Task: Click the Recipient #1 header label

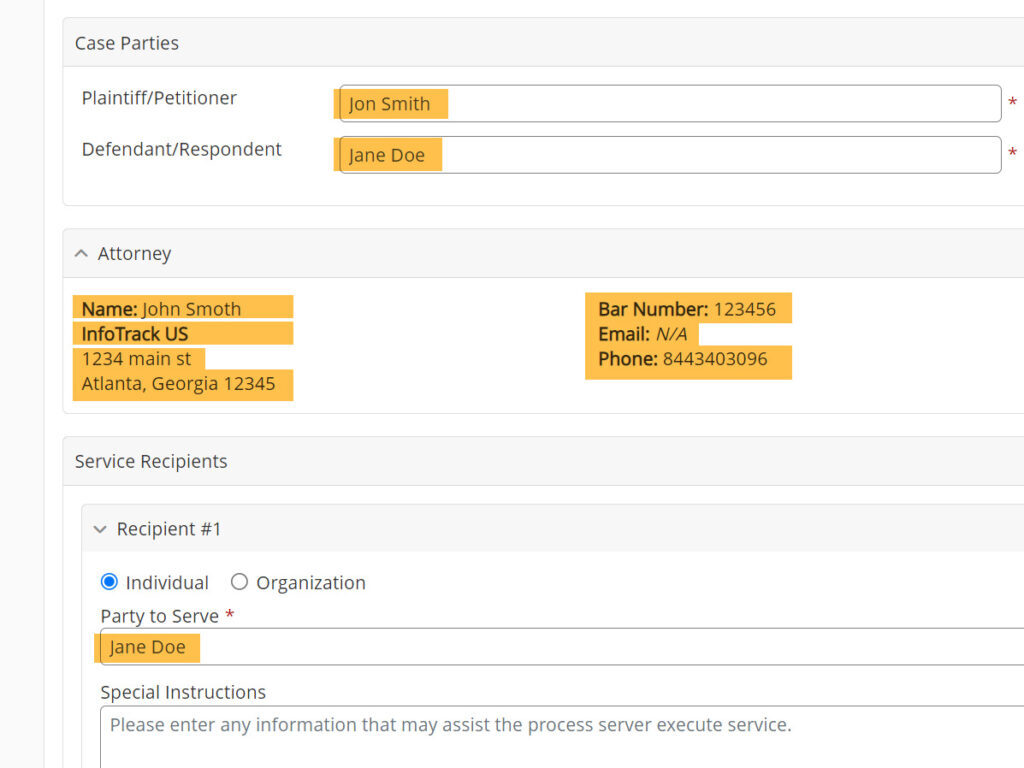Action: pyautogui.click(x=168, y=529)
